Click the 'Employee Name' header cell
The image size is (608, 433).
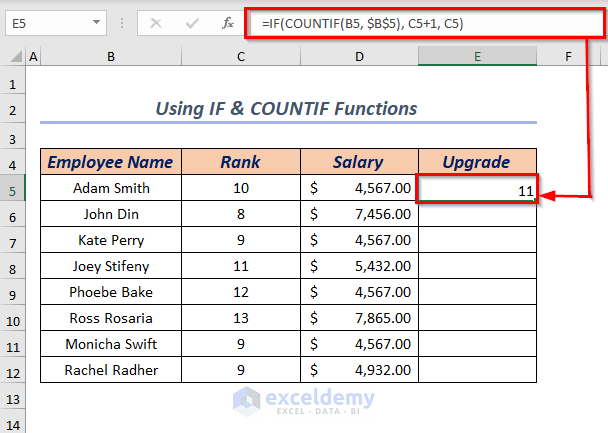[111, 162]
